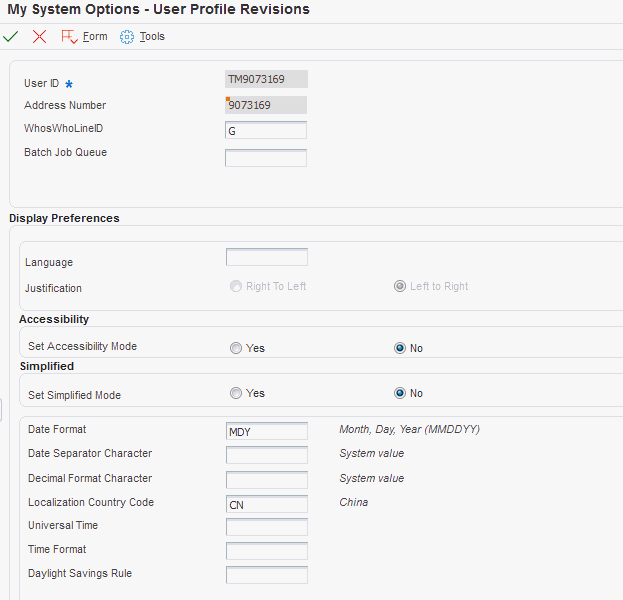
Task: Click the Form exit icon
Action: (x=69, y=37)
